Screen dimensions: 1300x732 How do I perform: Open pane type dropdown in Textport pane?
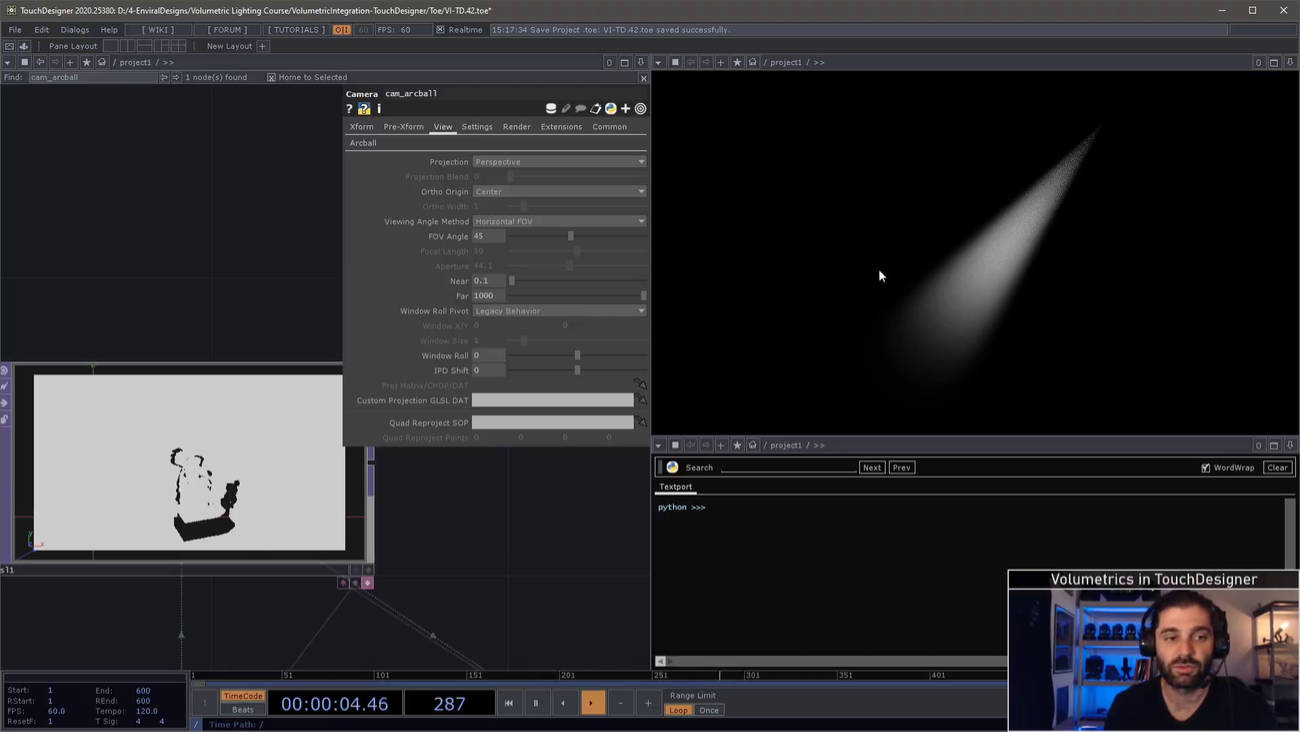[x=659, y=445]
